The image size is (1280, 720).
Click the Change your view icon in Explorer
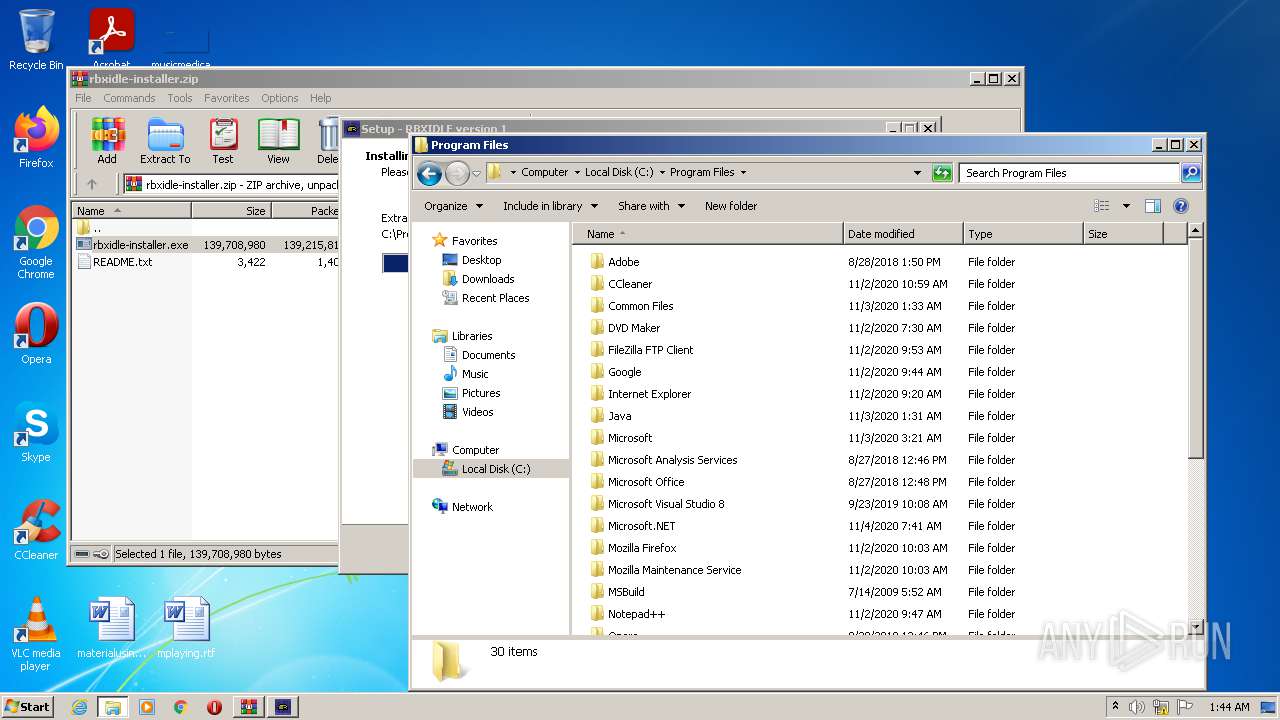pos(1102,206)
